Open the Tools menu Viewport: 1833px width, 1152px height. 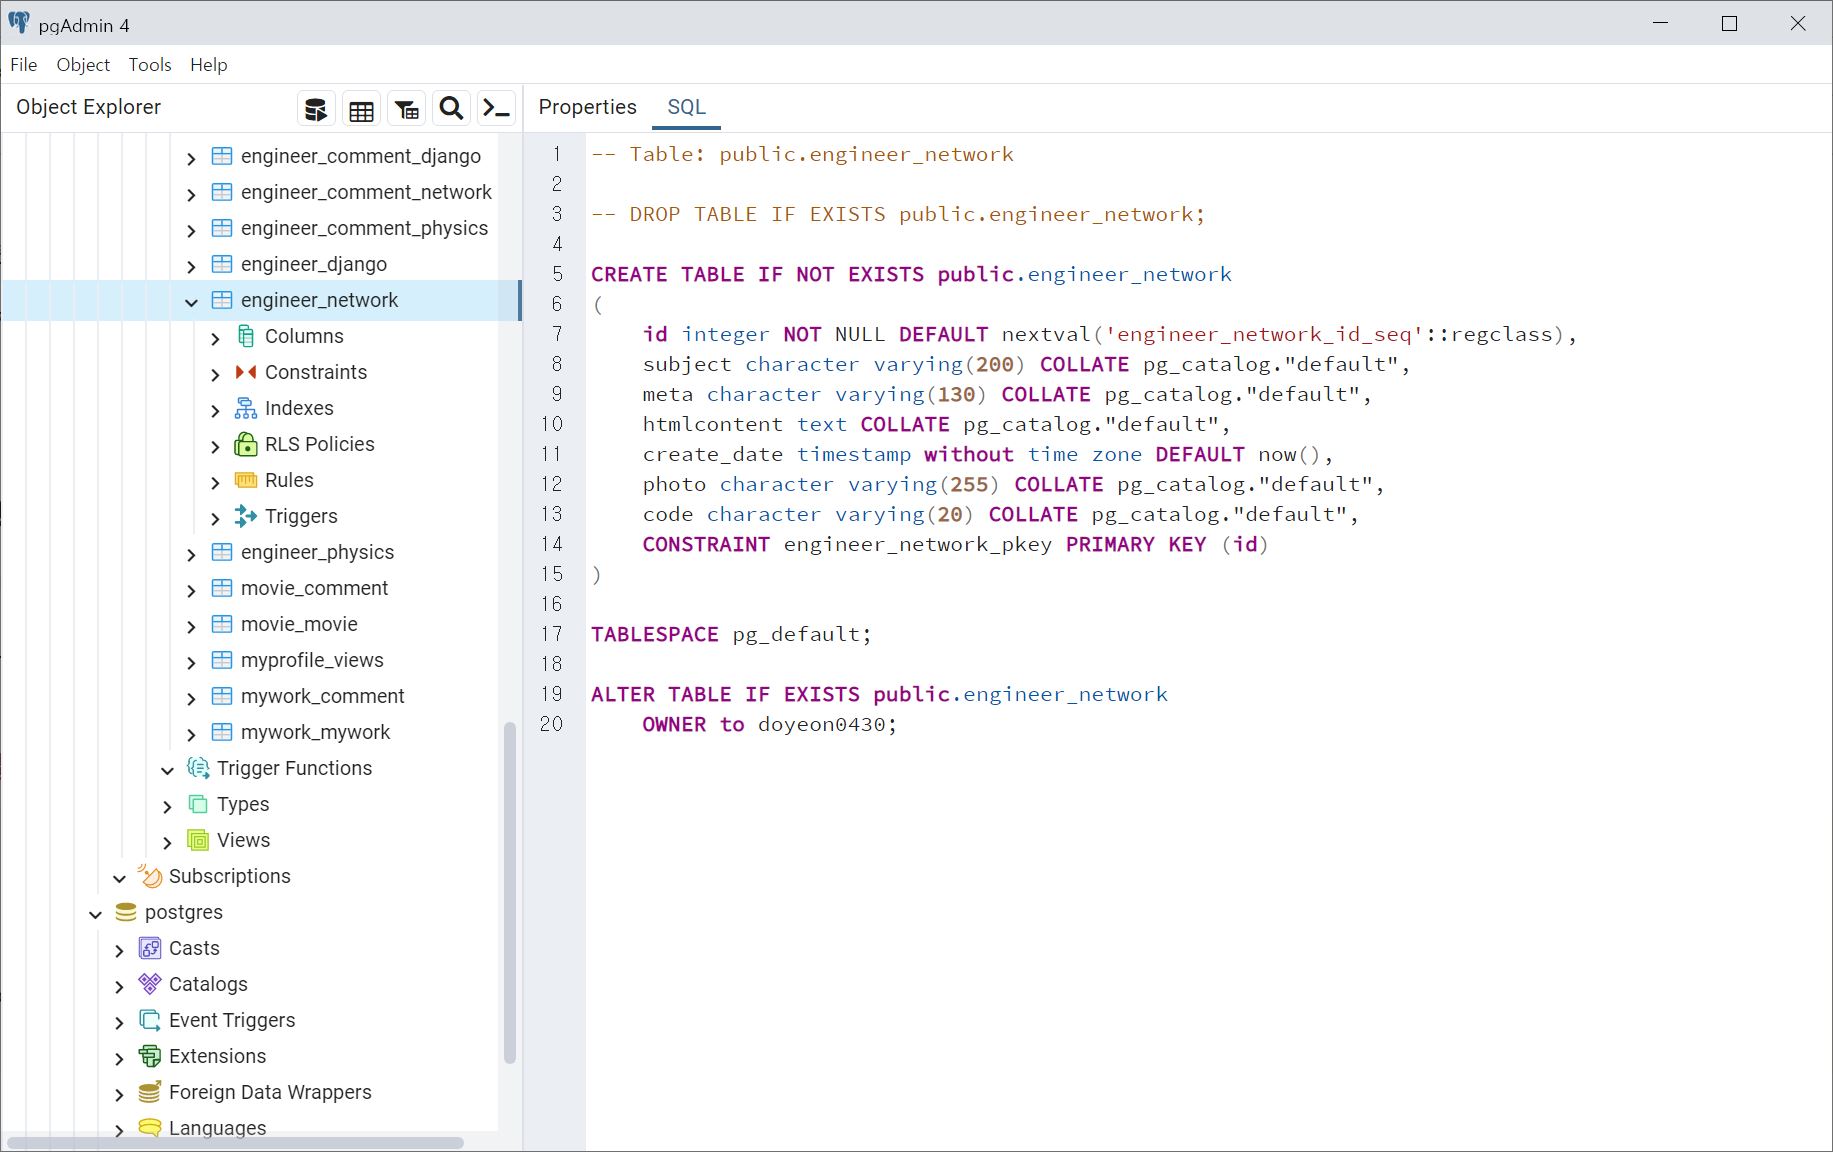click(150, 65)
